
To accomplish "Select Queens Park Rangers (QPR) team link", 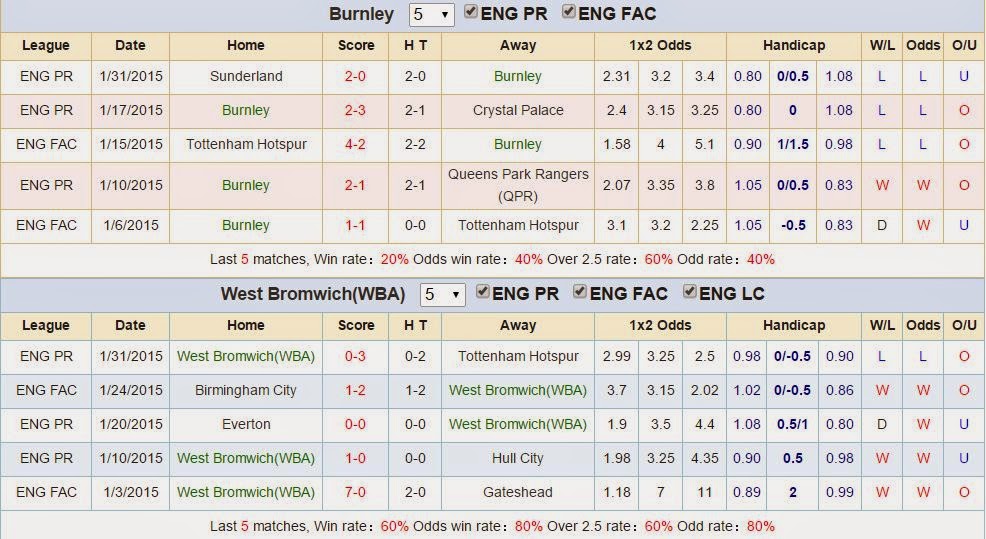I will pyautogui.click(x=518, y=185).
